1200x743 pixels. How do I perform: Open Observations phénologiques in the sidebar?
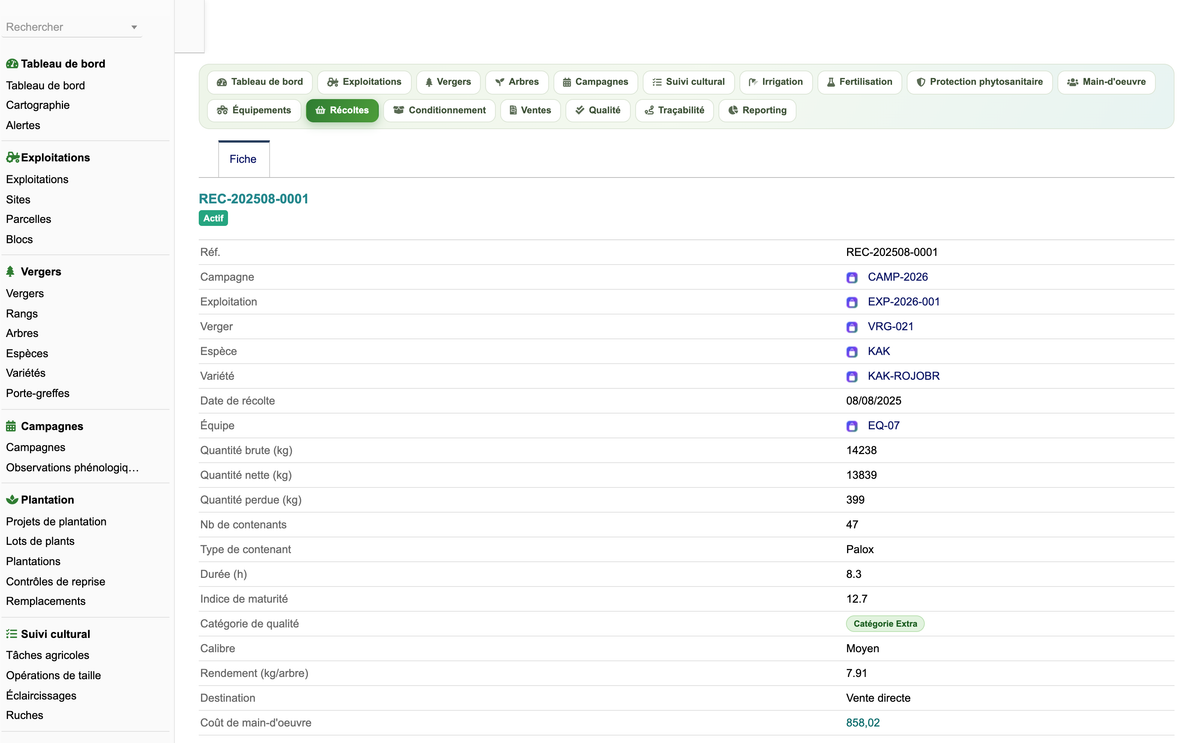tap(72, 468)
